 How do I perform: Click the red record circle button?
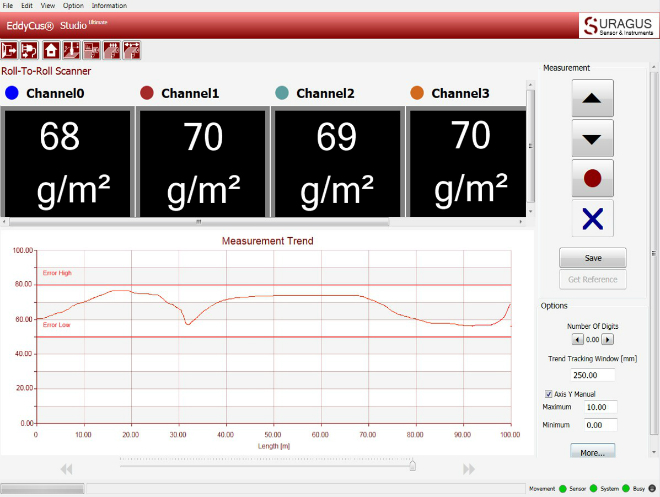[x=592, y=178]
